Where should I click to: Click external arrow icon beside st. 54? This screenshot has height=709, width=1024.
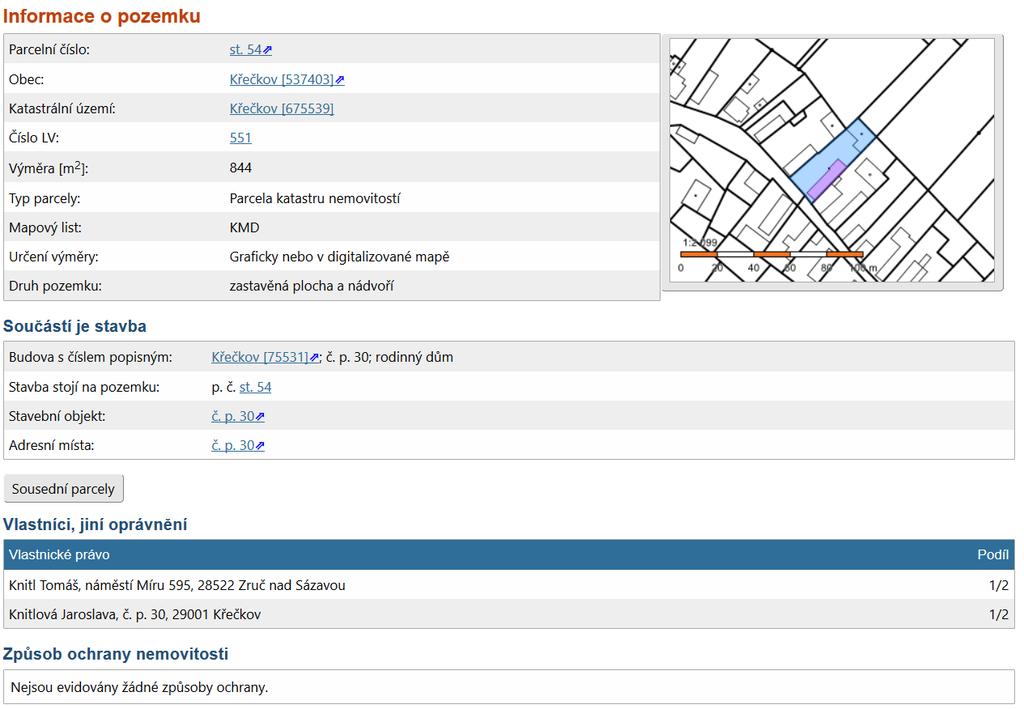267,50
